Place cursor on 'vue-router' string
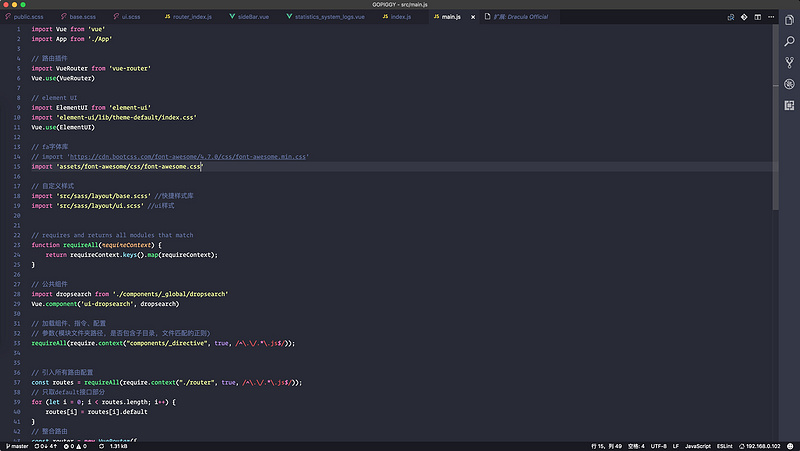 pos(130,68)
